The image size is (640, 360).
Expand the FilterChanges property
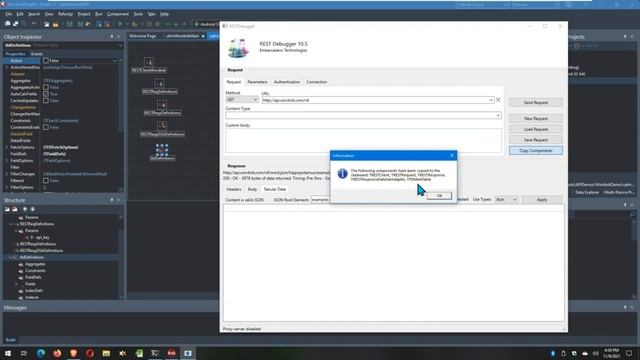point(7,174)
